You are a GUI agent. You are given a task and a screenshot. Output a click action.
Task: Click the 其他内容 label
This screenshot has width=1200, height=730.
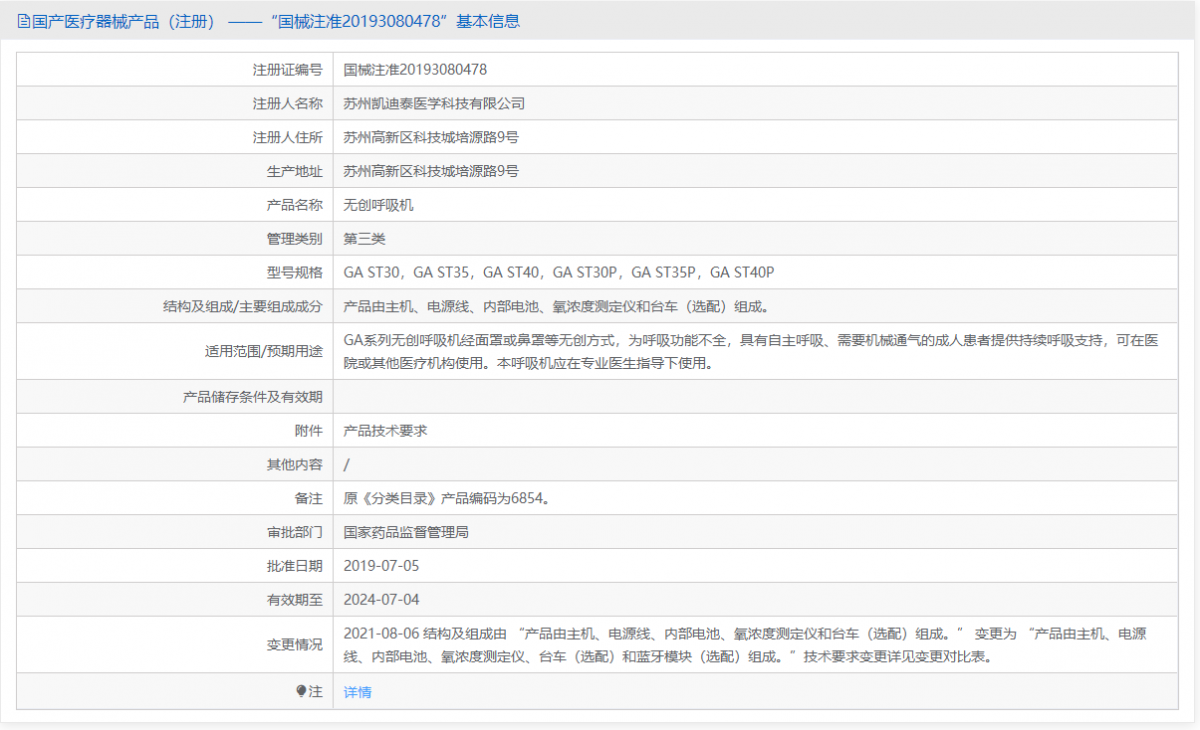[295, 464]
